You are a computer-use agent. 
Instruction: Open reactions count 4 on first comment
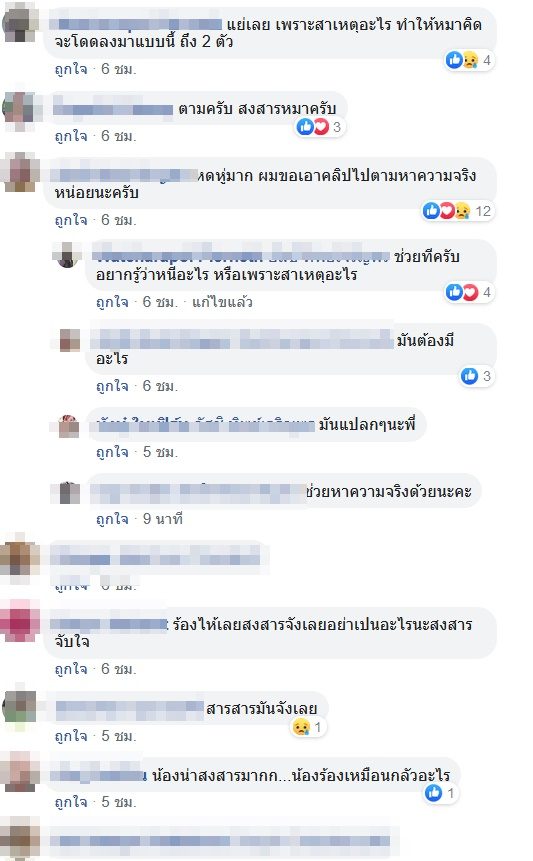tap(469, 60)
